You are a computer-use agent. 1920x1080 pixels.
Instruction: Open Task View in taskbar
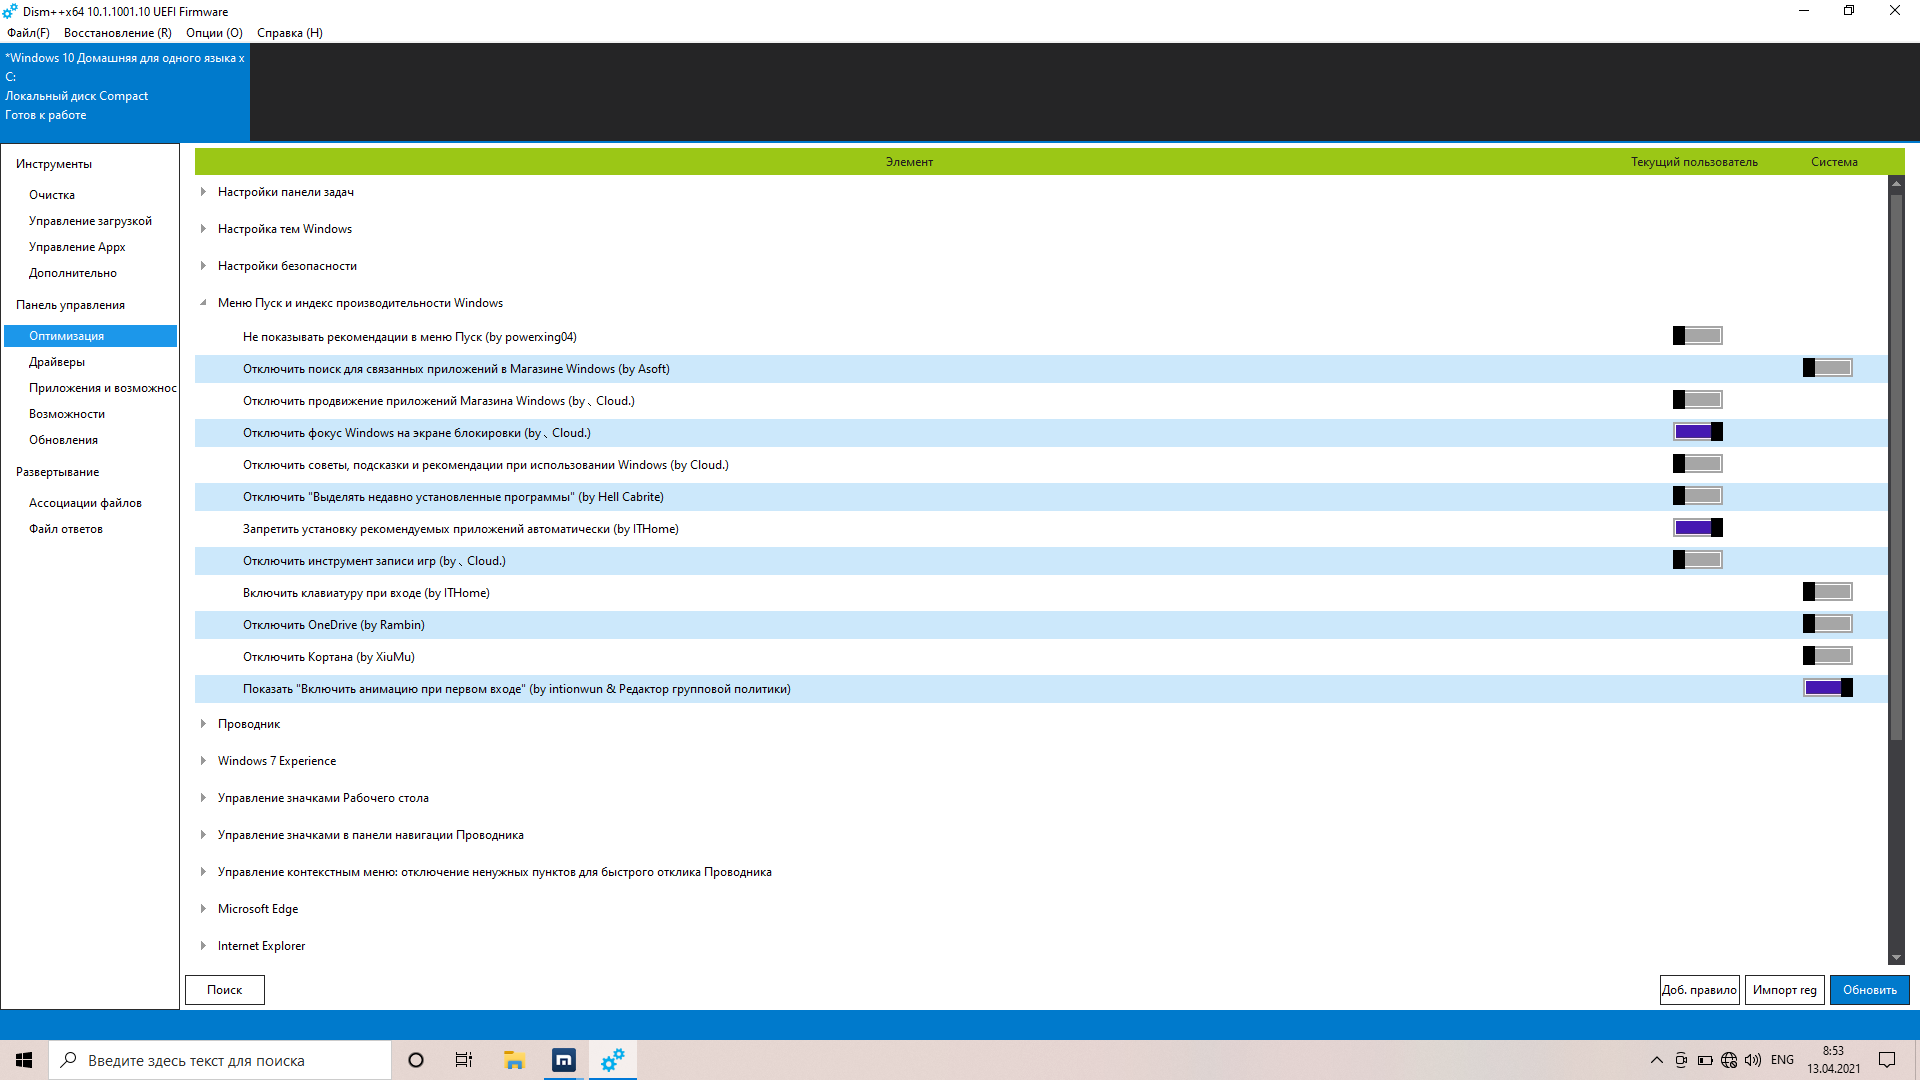464,1060
